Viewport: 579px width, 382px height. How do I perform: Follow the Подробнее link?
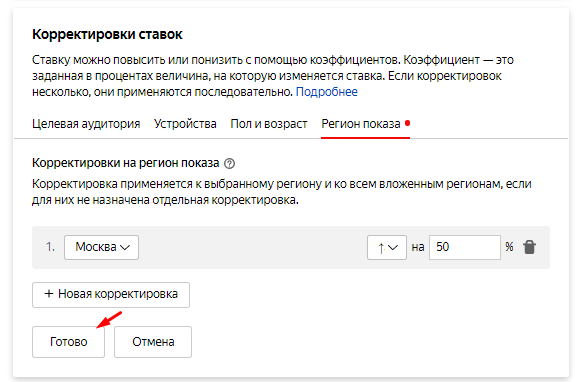pos(327,92)
